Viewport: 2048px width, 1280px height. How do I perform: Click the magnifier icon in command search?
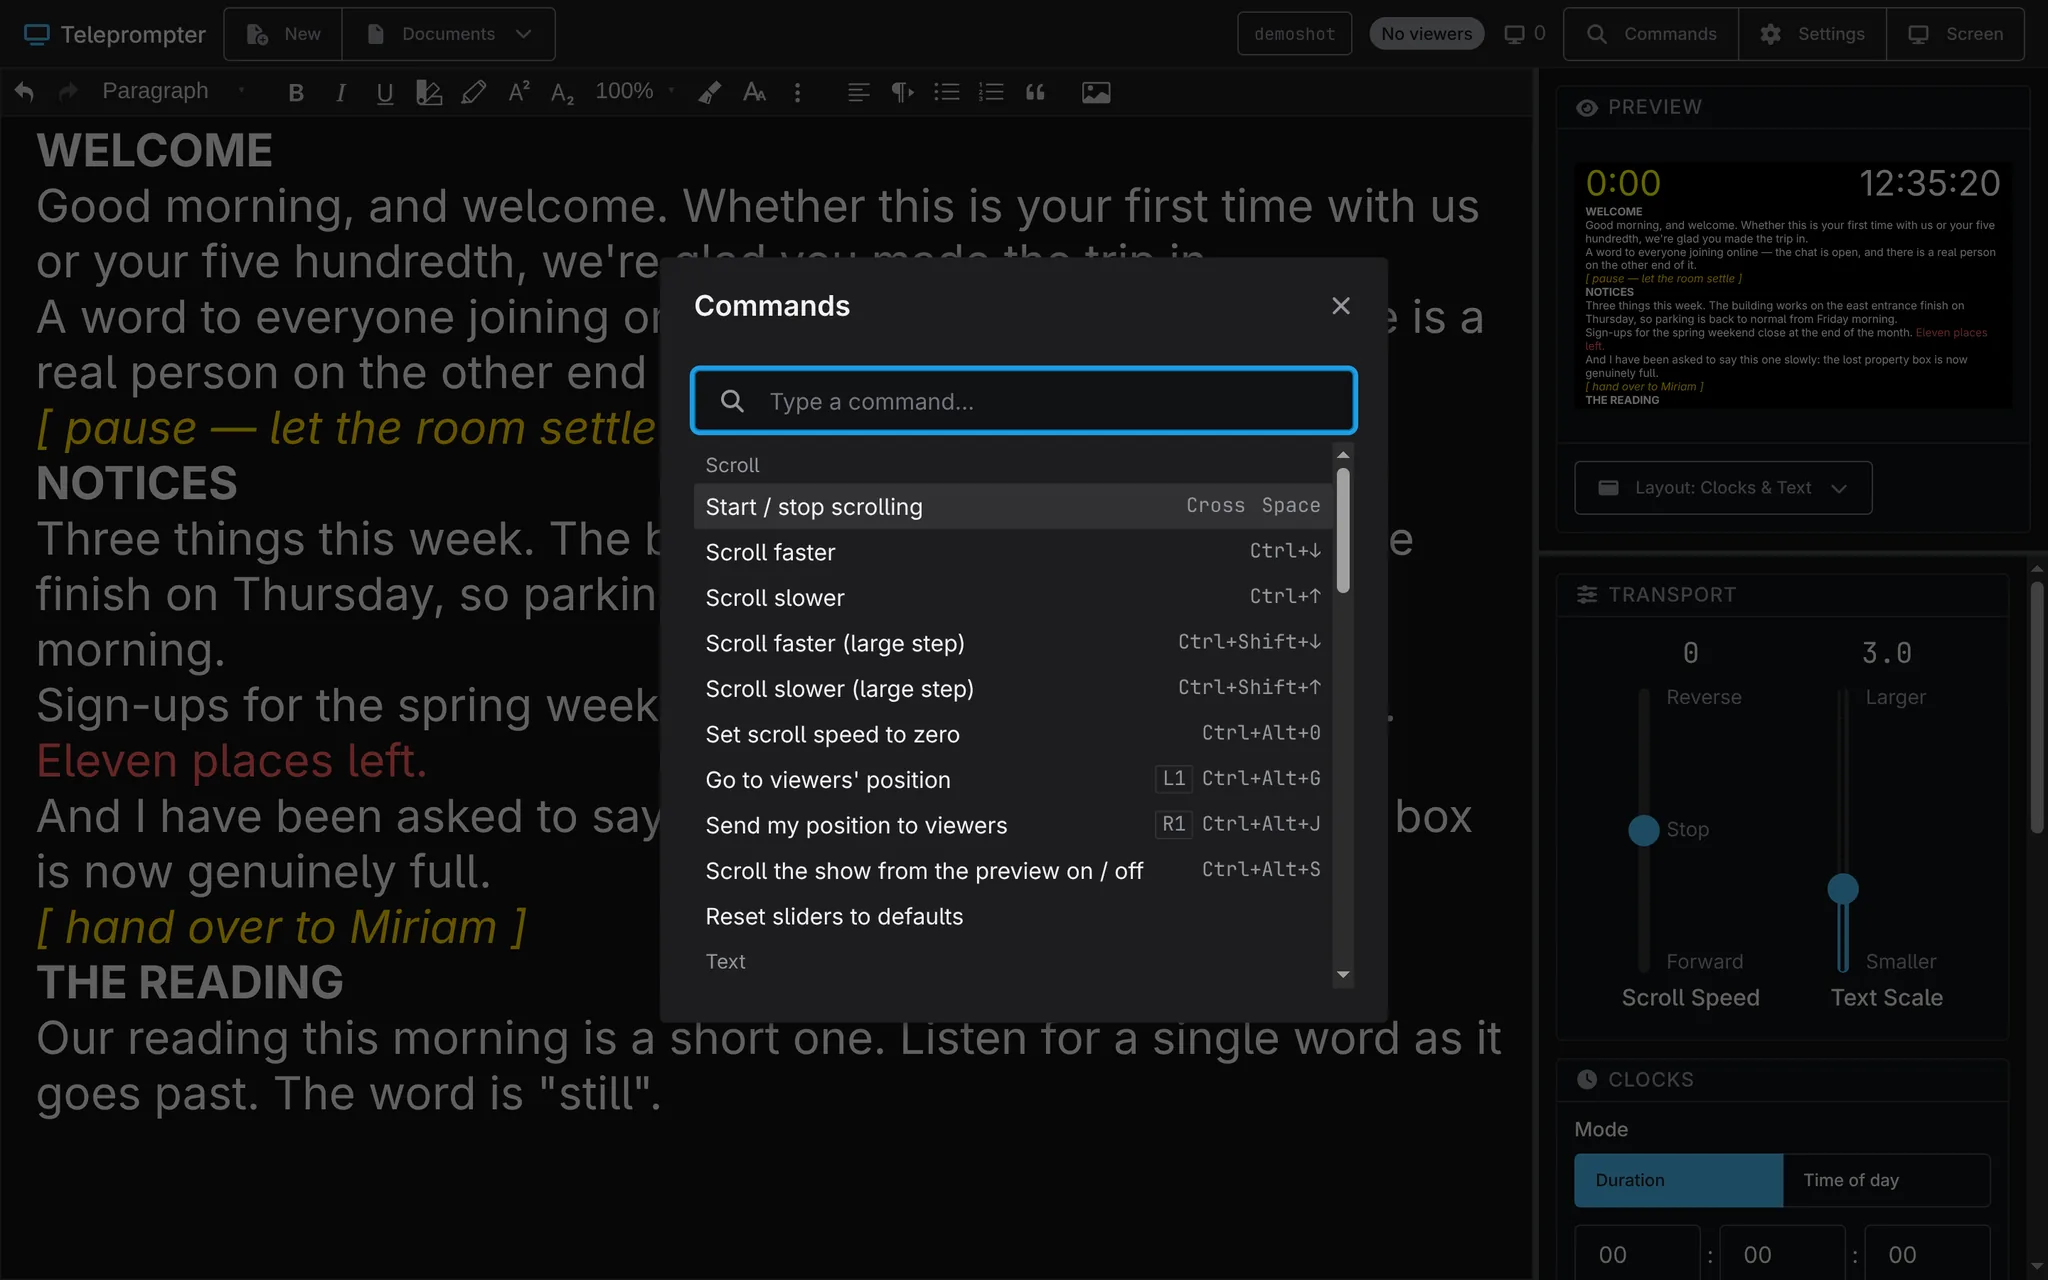tap(733, 401)
